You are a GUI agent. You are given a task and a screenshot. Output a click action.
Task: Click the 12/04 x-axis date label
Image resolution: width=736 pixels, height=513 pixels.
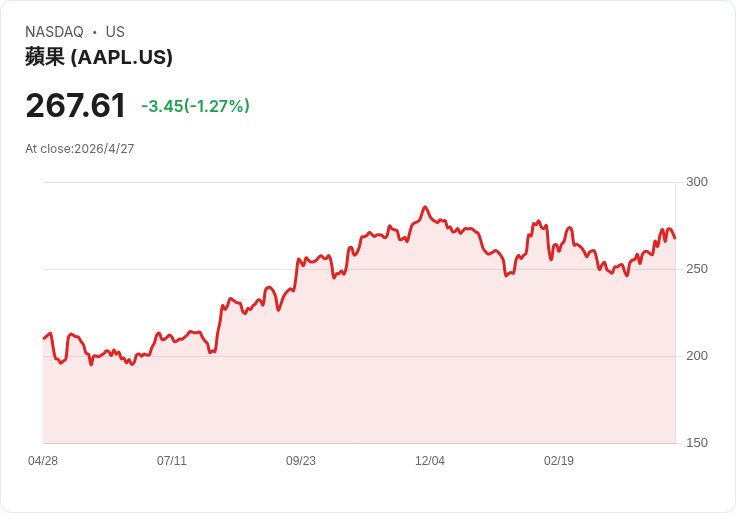430,461
